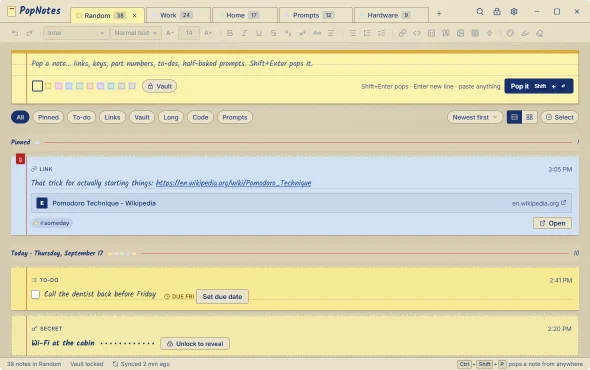Screen dimensions: 590x370
Task: Choose the teal note color swatch
Action: coord(111,86)
